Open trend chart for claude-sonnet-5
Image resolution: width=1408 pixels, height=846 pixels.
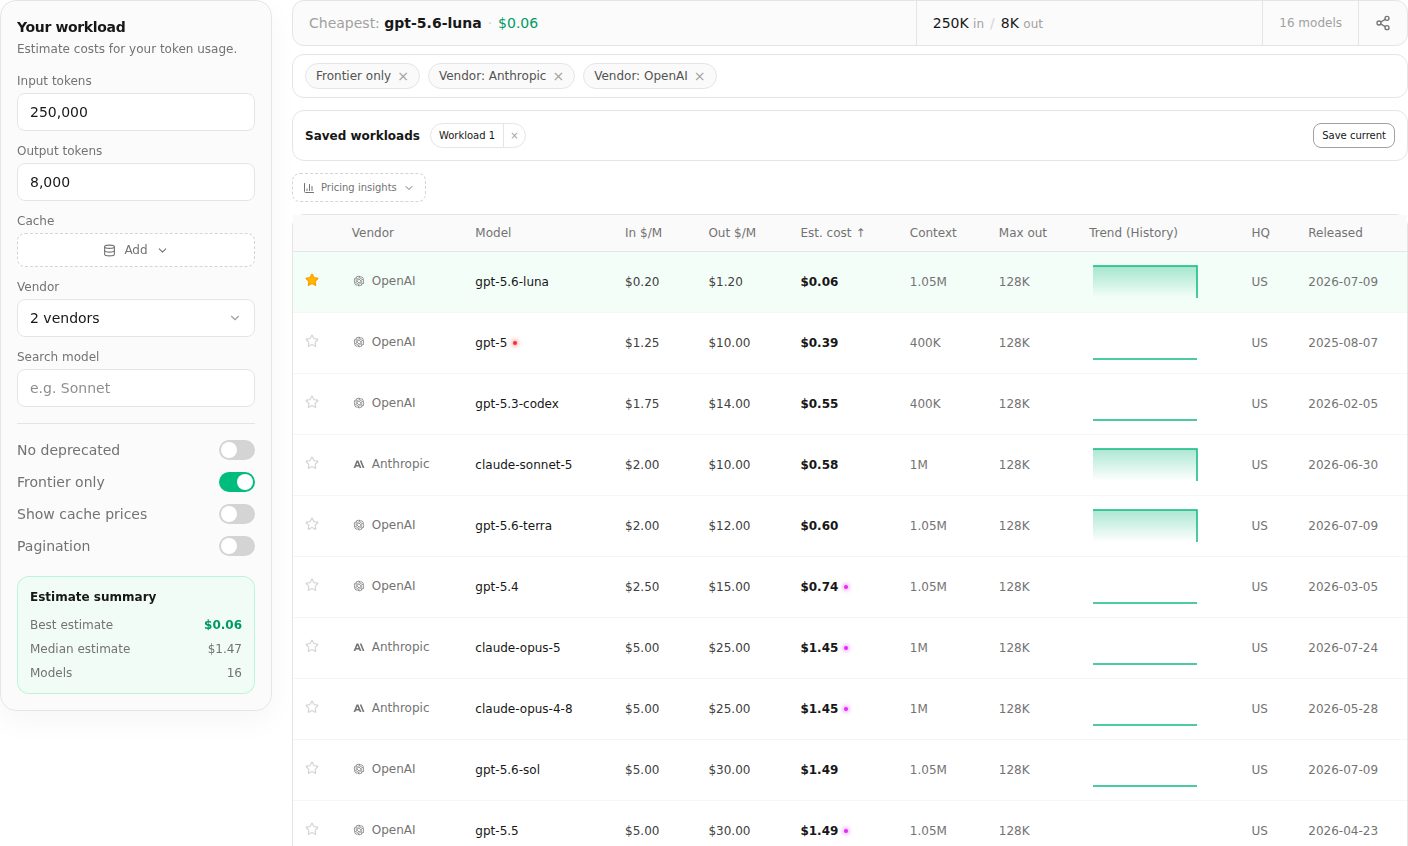click(x=1145, y=464)
